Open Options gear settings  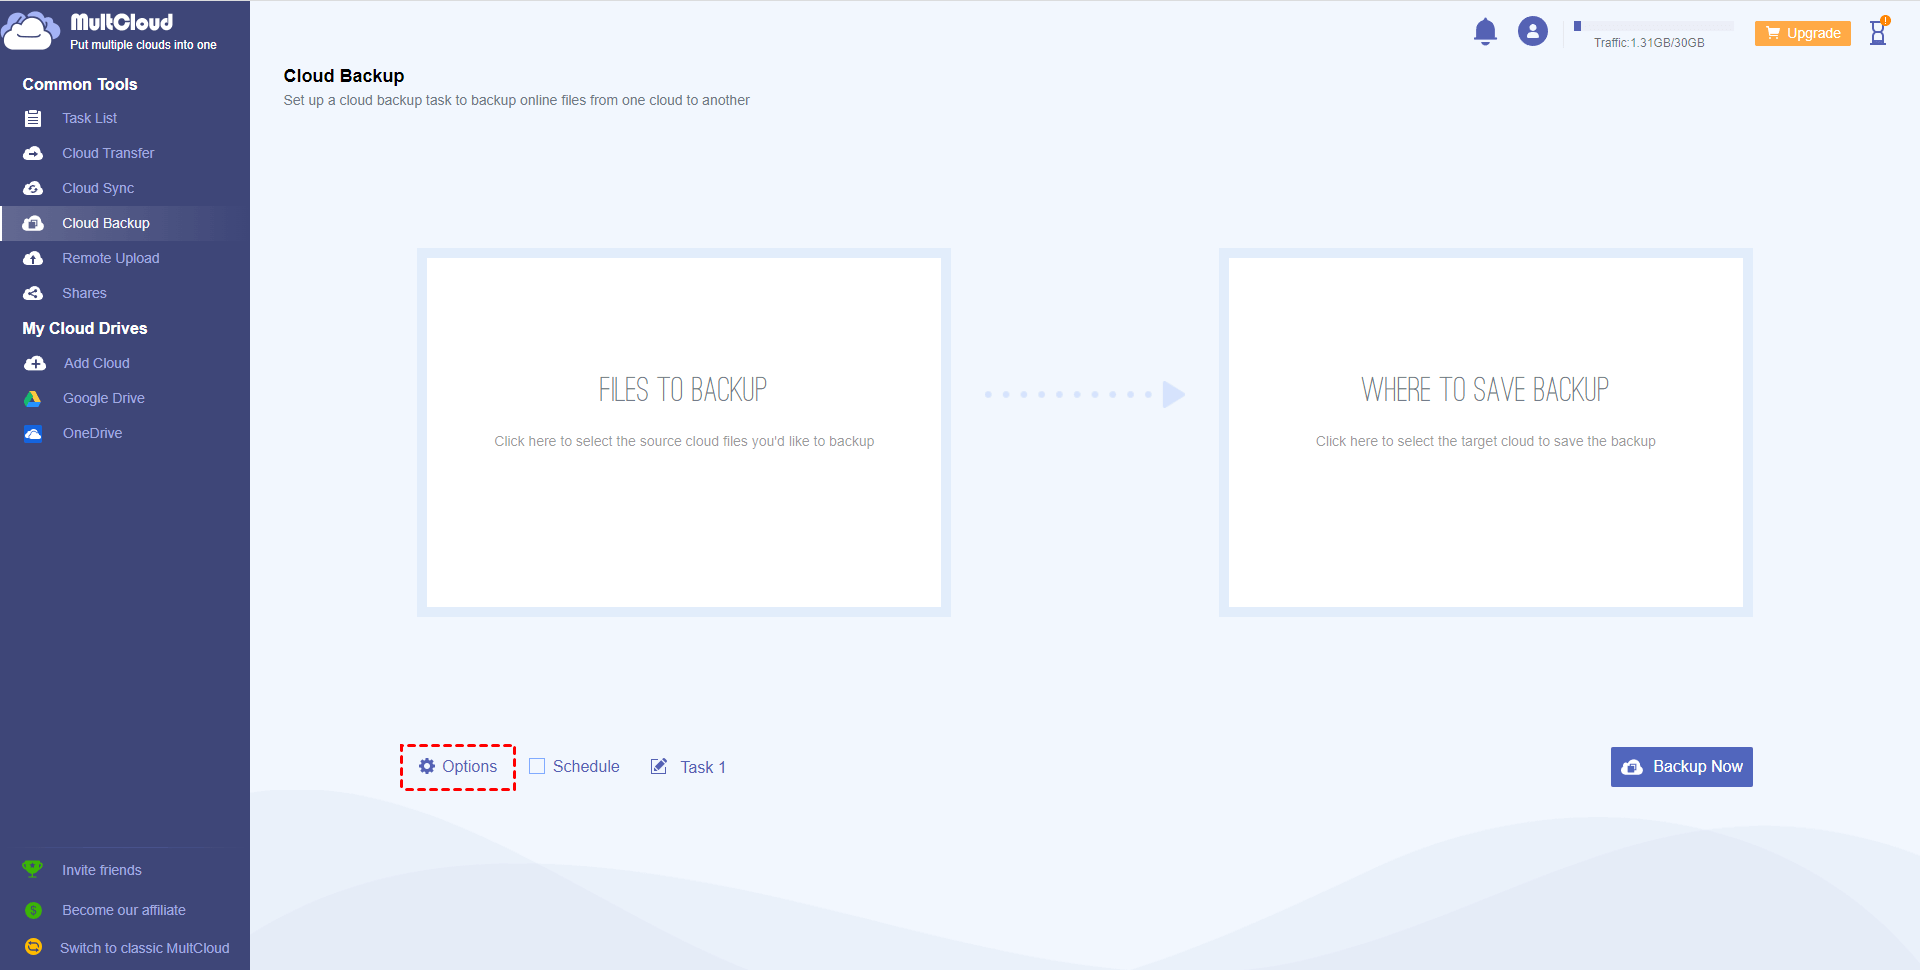pos(458,766)
